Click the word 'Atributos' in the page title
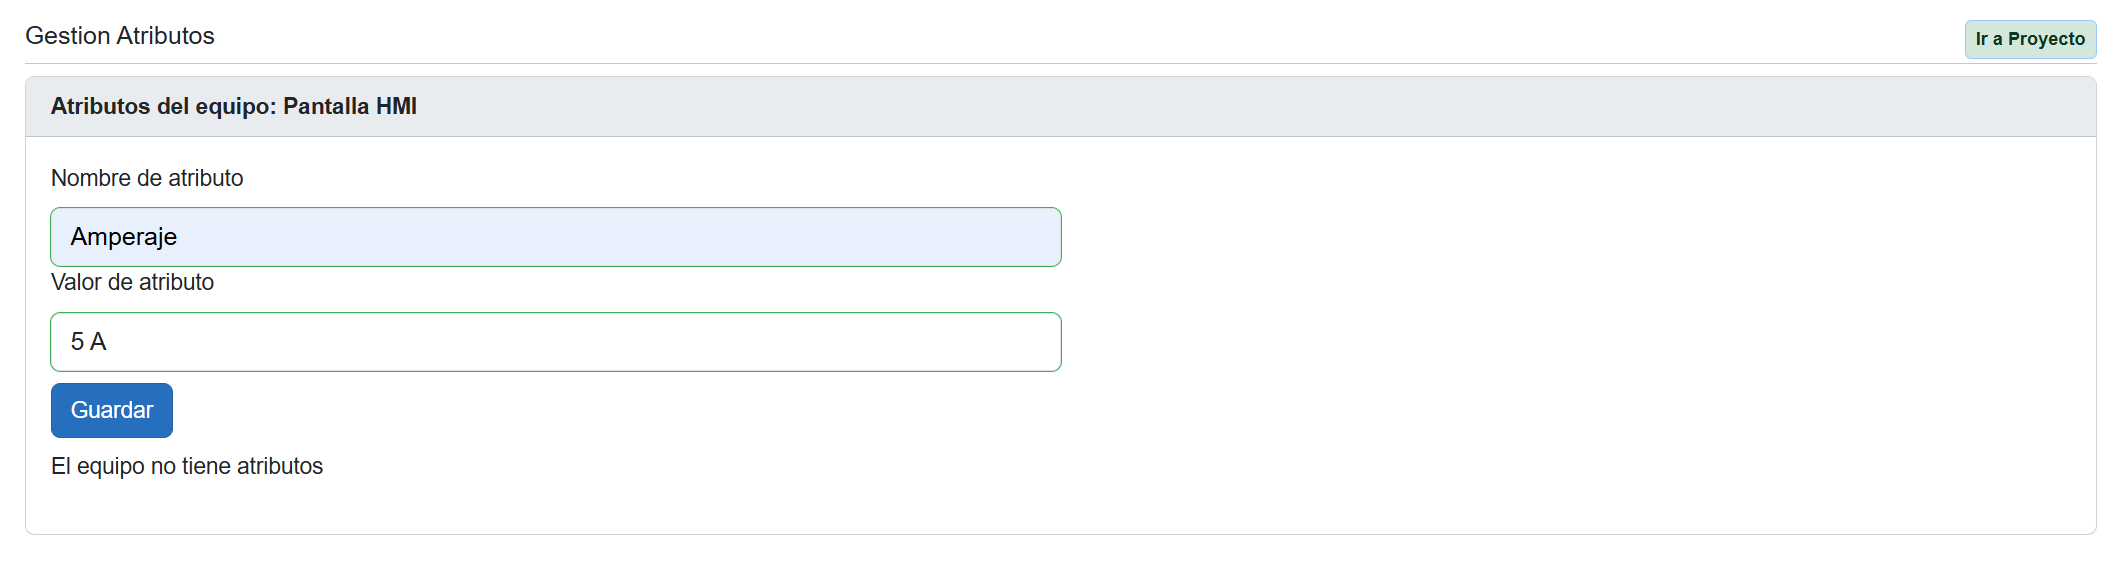 [x=165, y=36]
